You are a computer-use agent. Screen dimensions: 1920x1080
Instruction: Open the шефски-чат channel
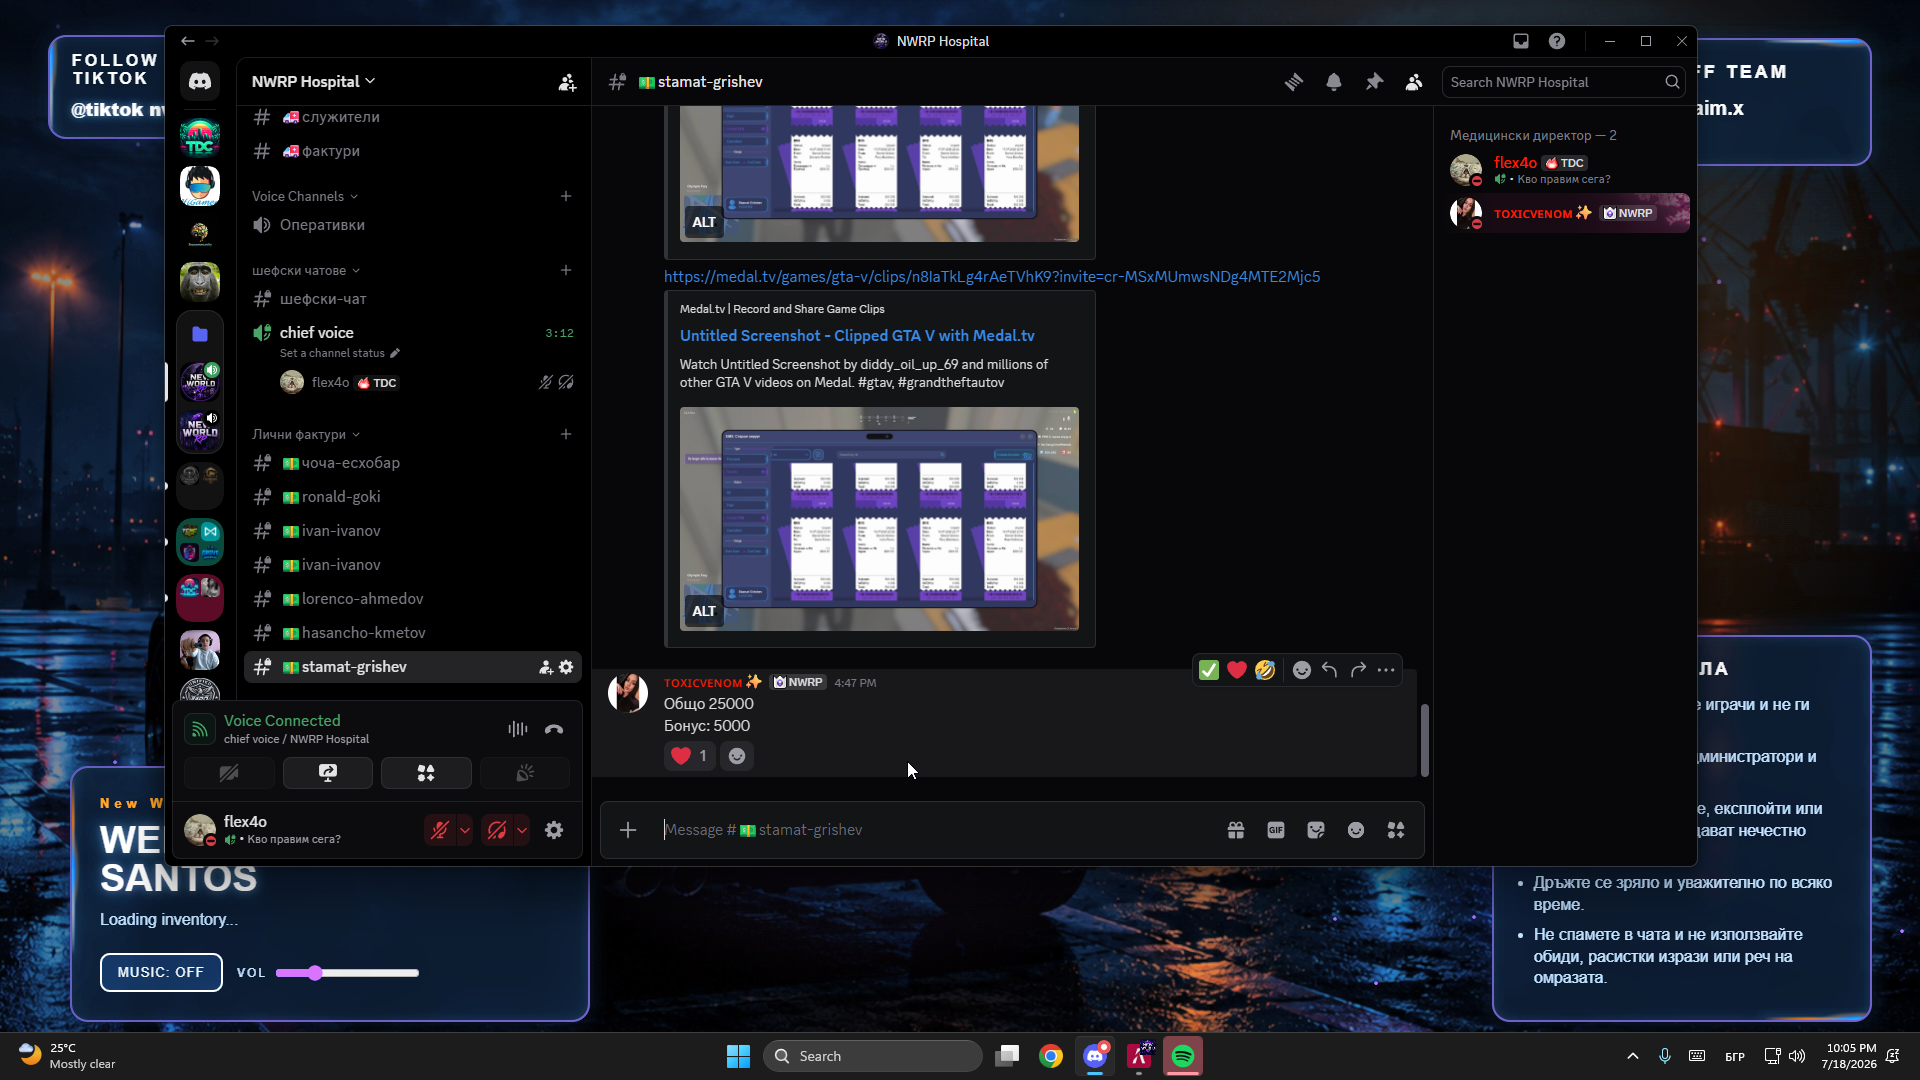click(x=413, y=299)
